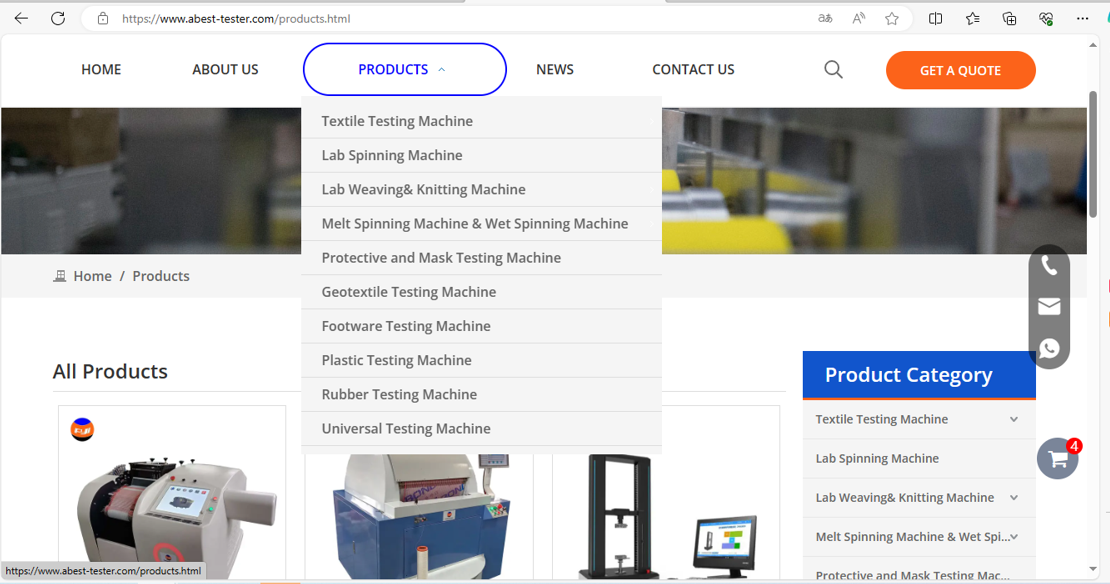Expand the Lab Weaving& Knitting Machine category

click(1013, 497)
